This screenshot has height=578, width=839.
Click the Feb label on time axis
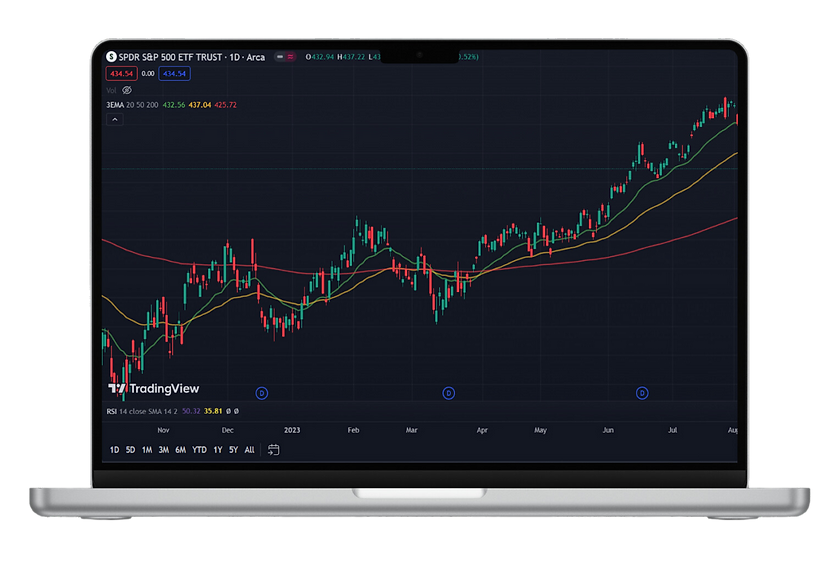pos(353,430)
